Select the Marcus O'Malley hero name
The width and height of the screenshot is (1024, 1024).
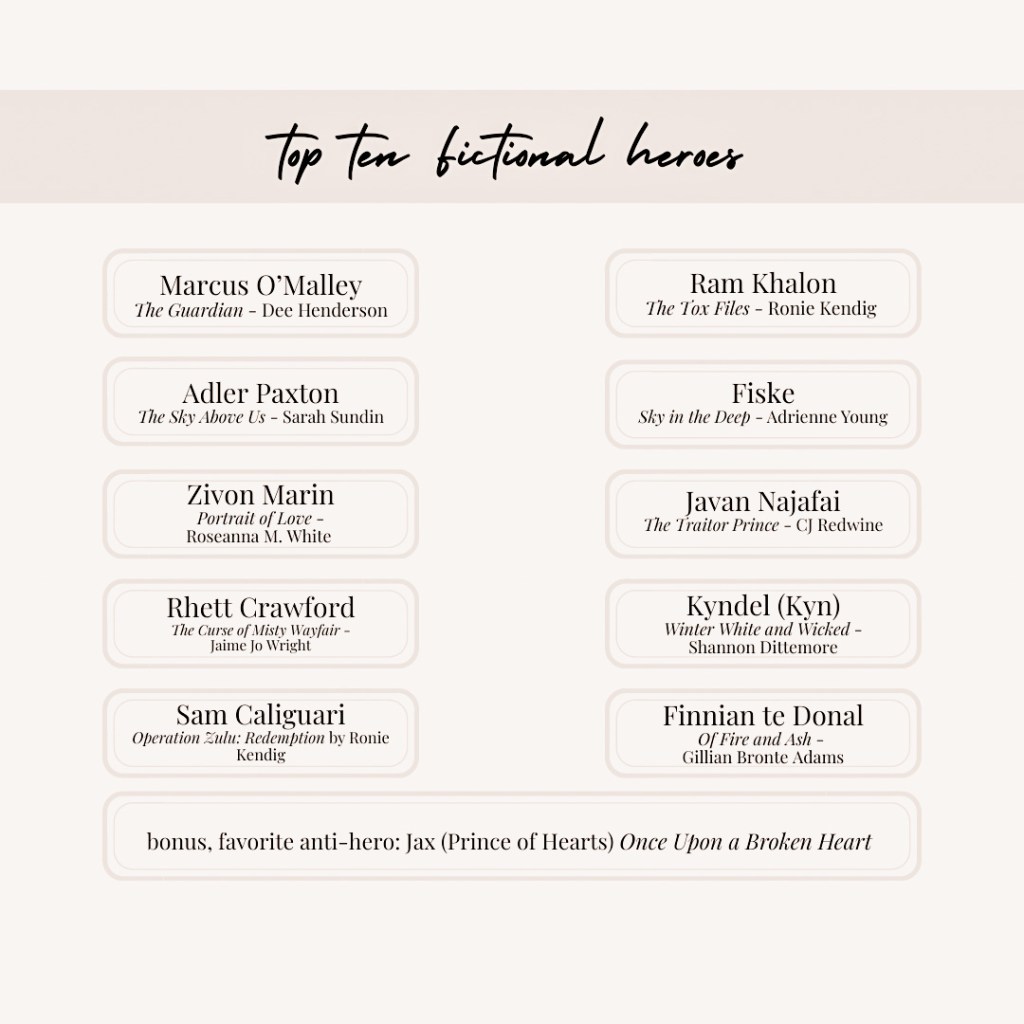tap(260, 285)
